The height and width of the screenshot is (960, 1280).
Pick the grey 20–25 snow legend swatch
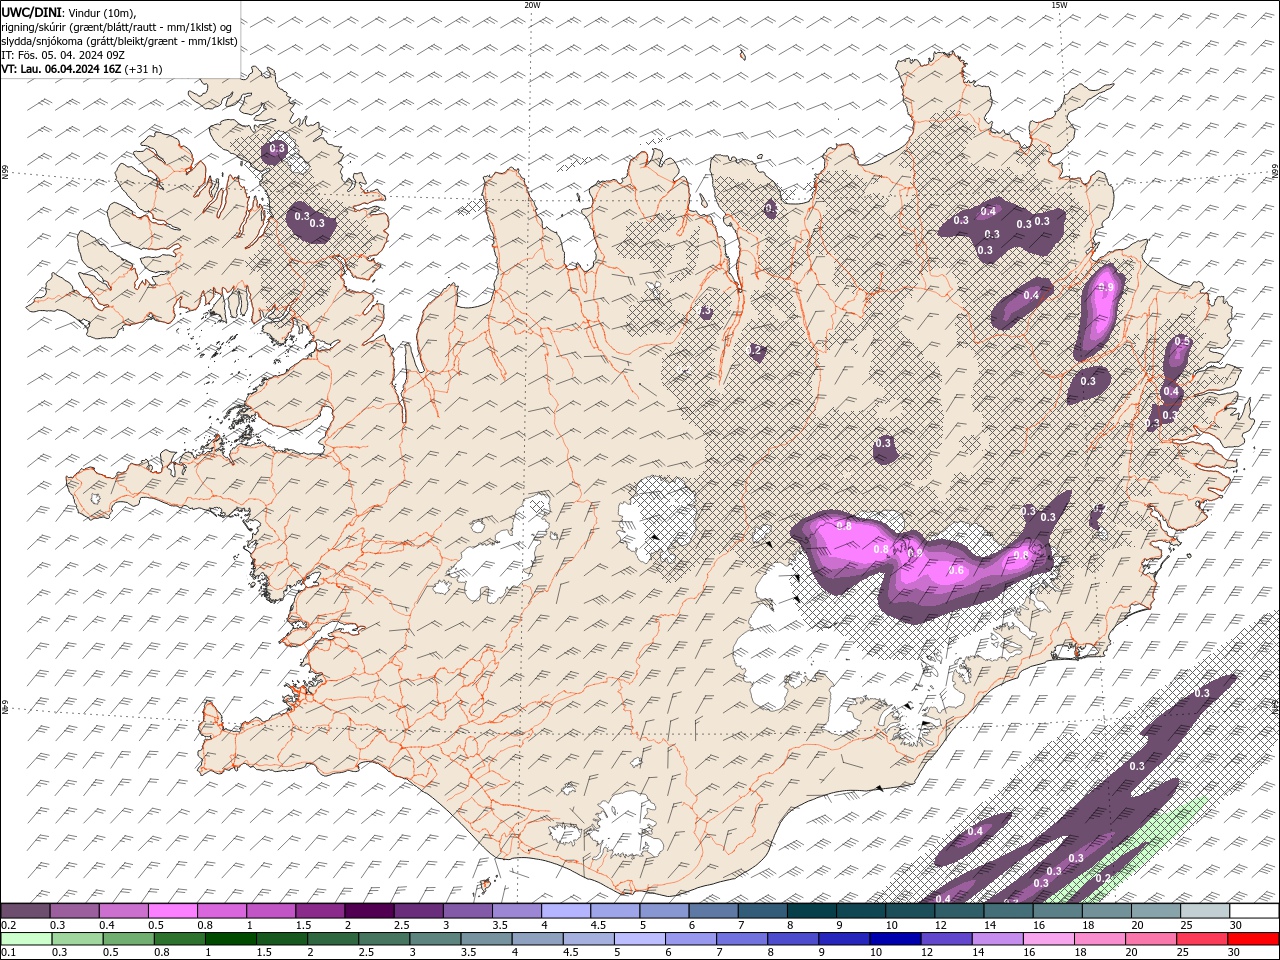pyautogui.click(x=1156, y=911)
